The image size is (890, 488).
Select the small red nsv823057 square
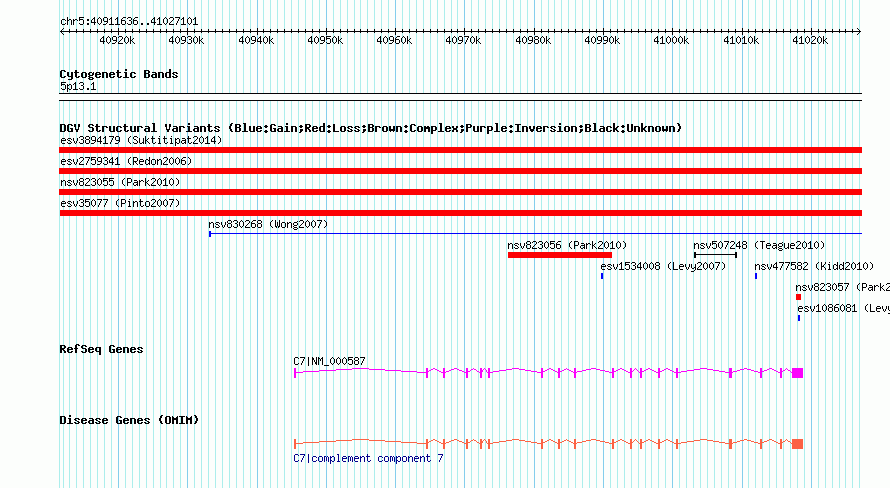[x=798, y=297]
